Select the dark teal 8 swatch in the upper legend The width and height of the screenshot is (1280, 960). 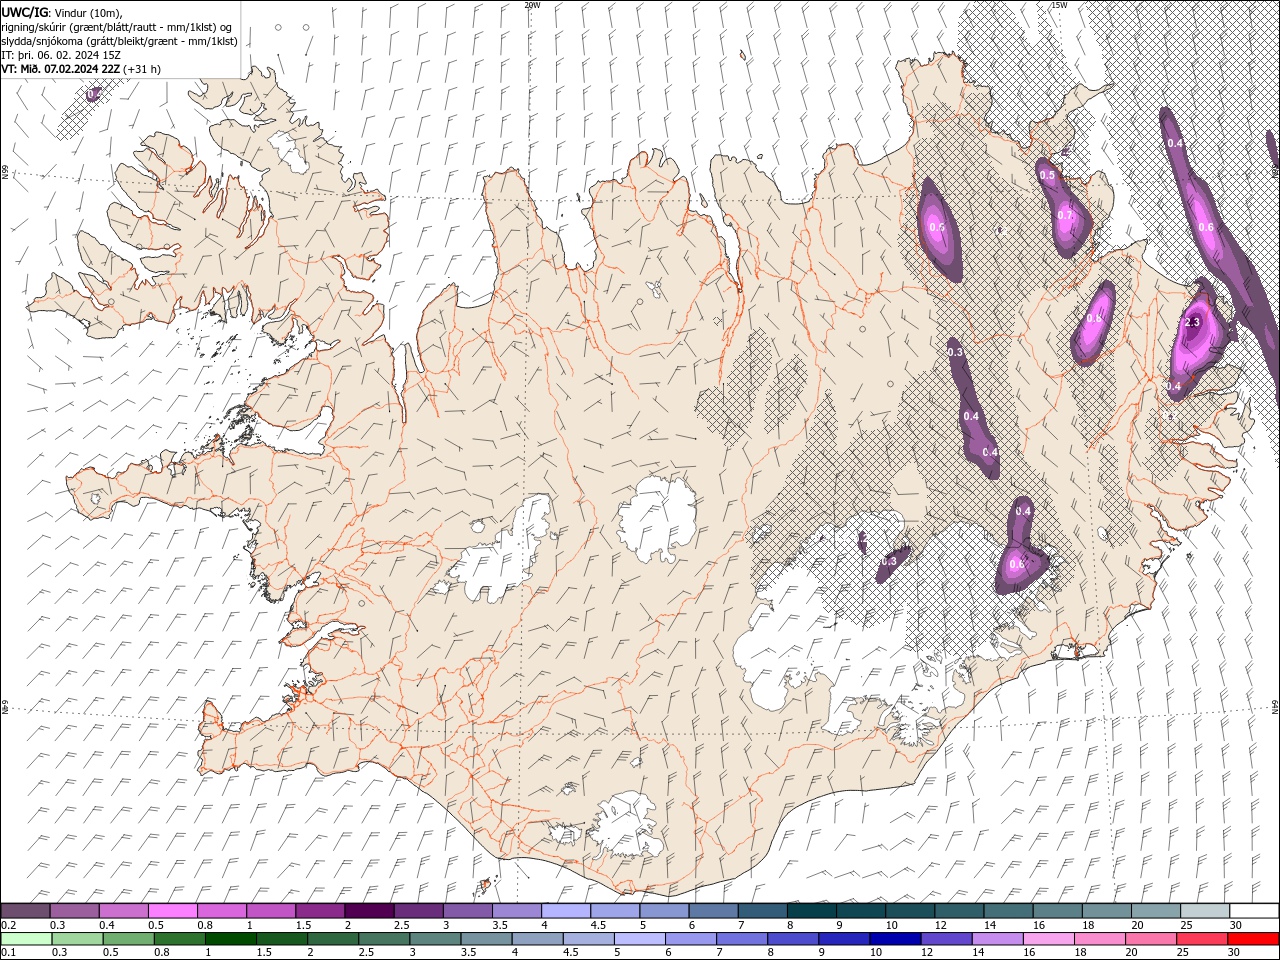point(811,911)
